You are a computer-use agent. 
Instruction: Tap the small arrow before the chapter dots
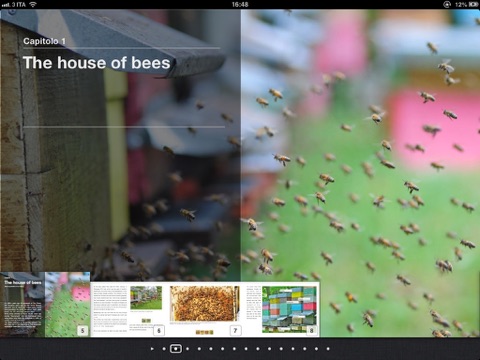[152, 349]
